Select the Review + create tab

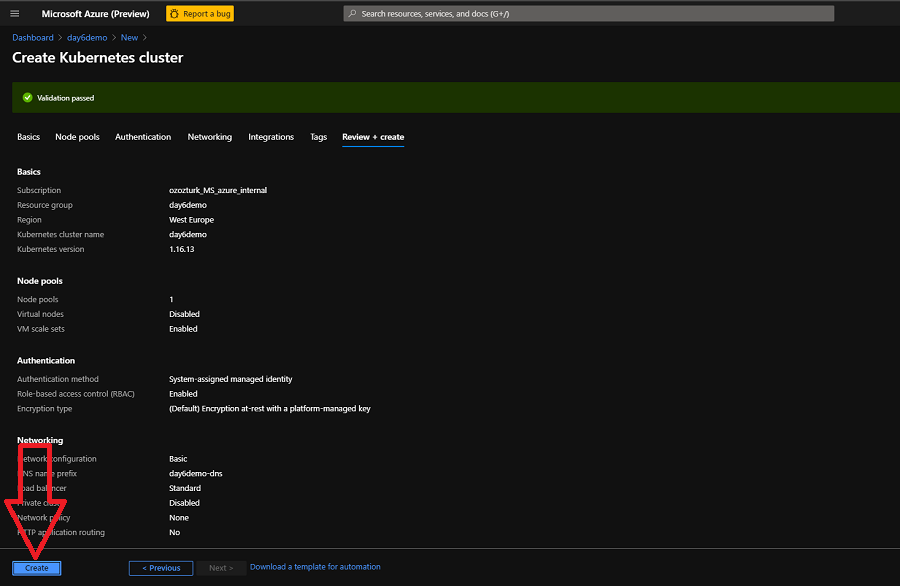pyautogui.click(x=373, y=137)
